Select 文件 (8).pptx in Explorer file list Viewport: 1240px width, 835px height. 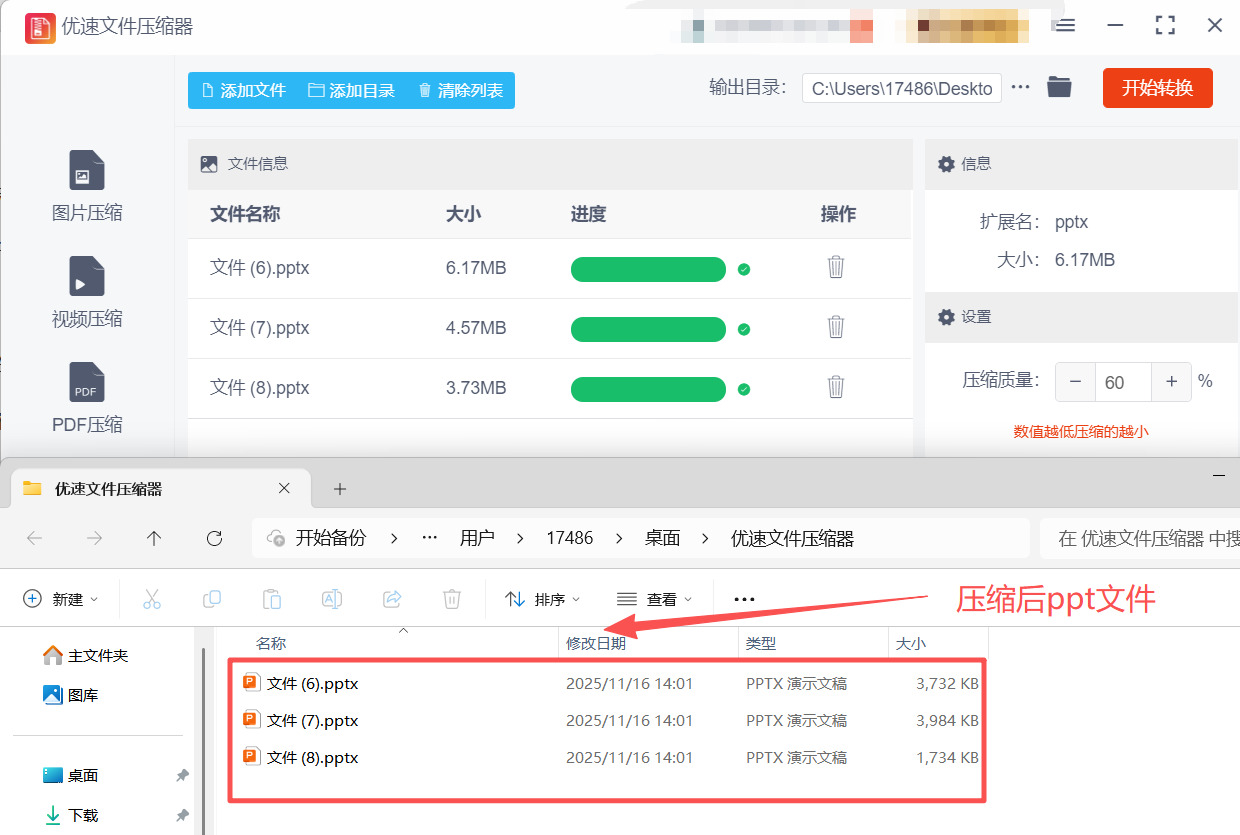[610, 757]
